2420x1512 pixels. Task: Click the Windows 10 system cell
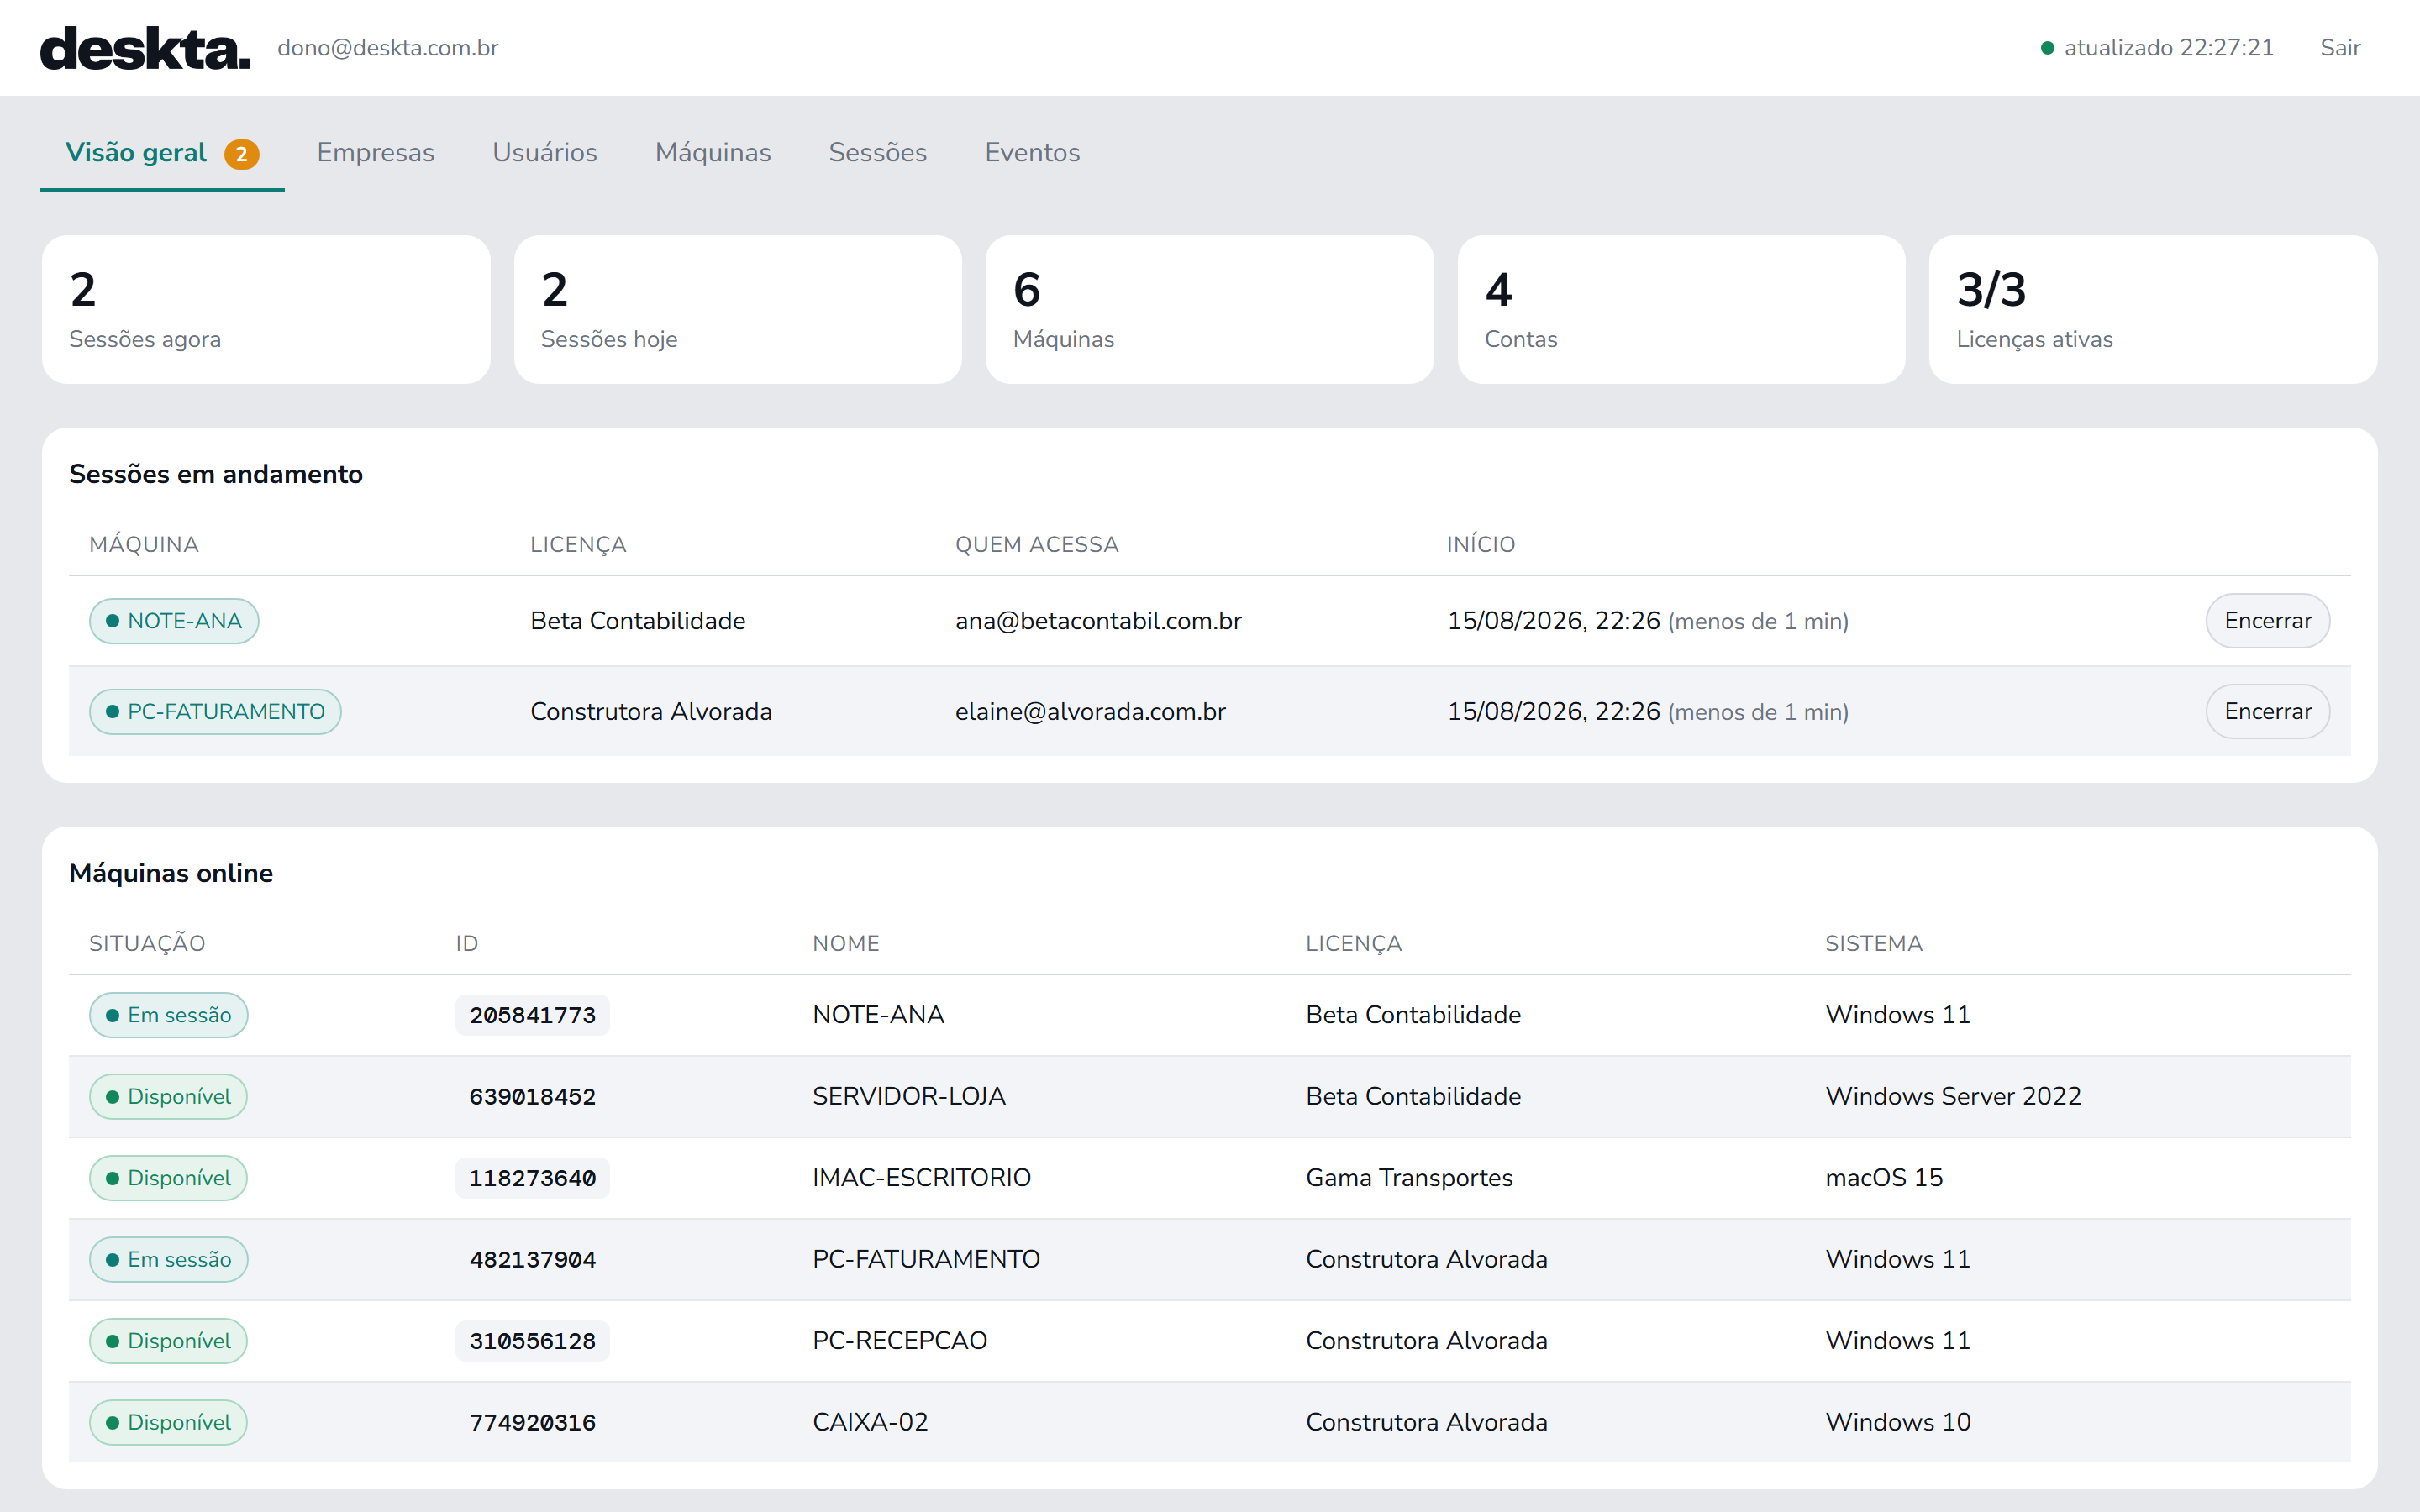1897,1422
